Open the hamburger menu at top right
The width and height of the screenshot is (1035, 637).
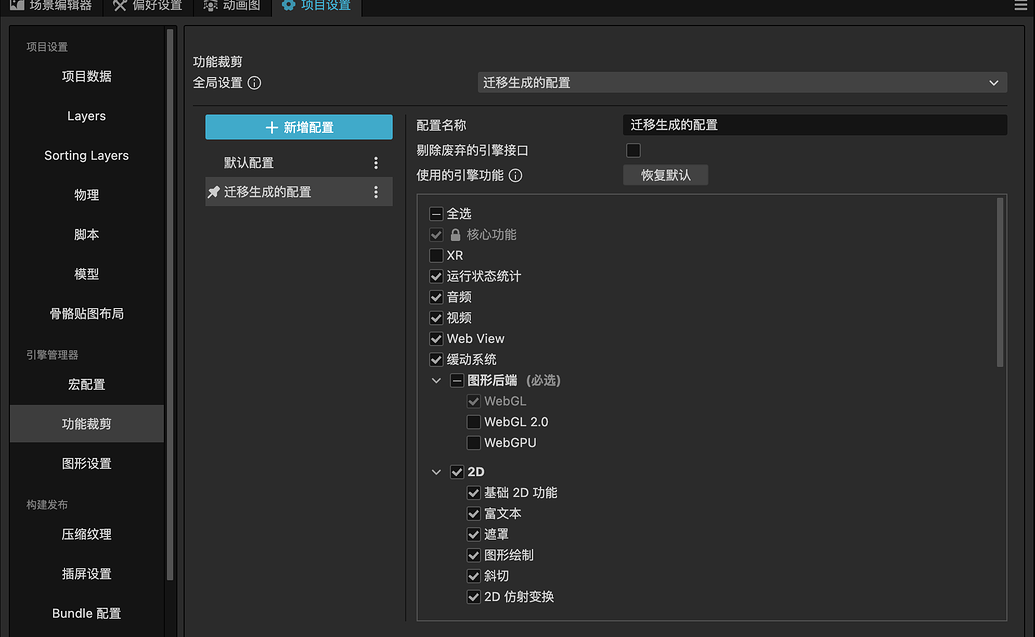[x=1020, y=7]
